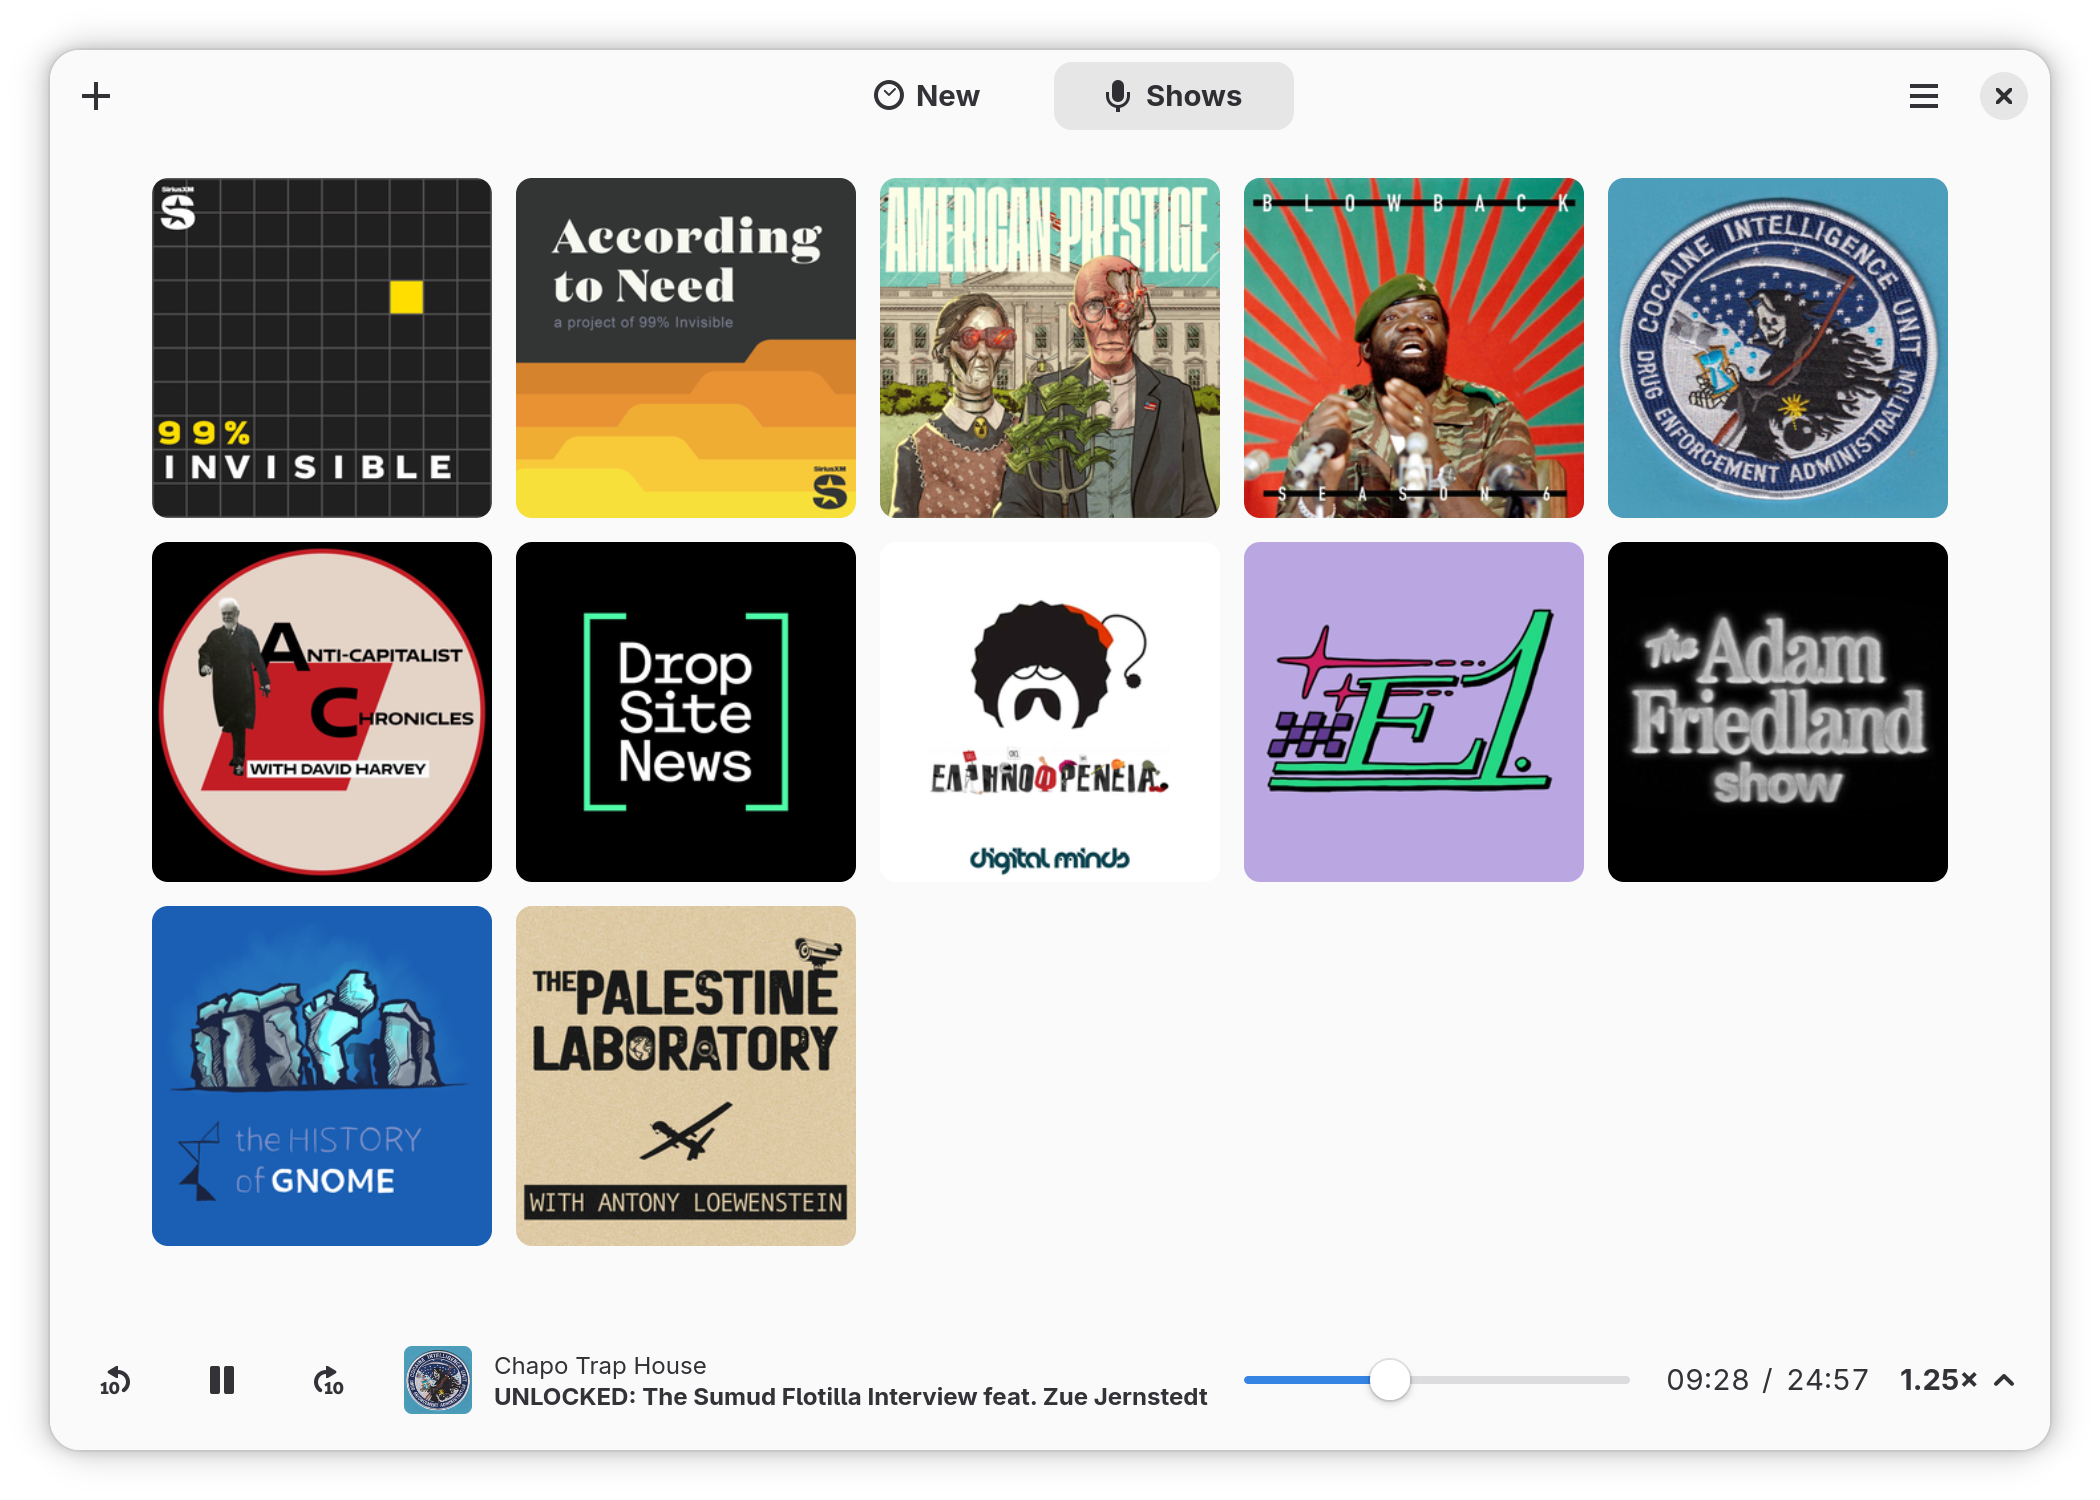
Task: Rewind playback by 10 seconds
Action: 115,1380
